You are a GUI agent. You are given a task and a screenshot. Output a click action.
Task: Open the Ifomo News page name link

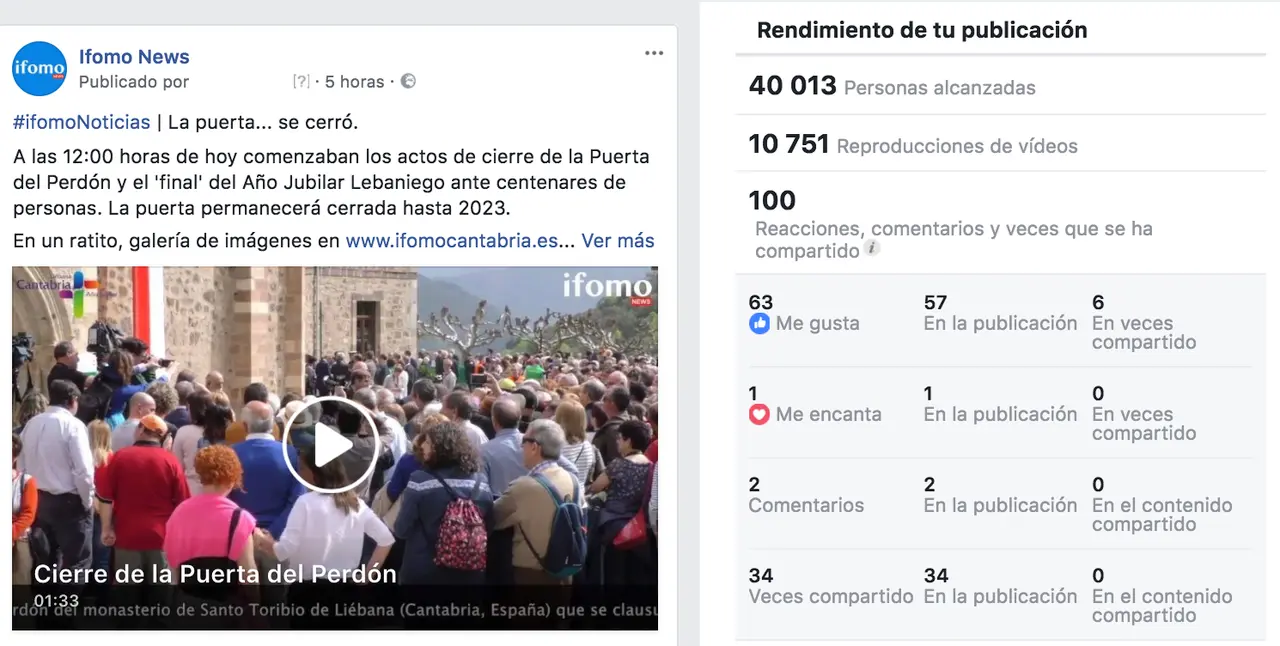coord(134,57)
